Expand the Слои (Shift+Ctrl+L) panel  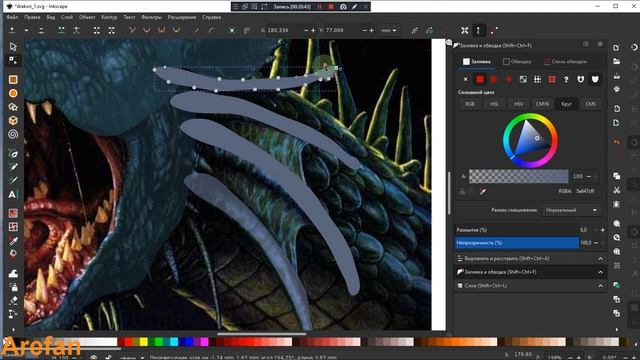point(600,286)
